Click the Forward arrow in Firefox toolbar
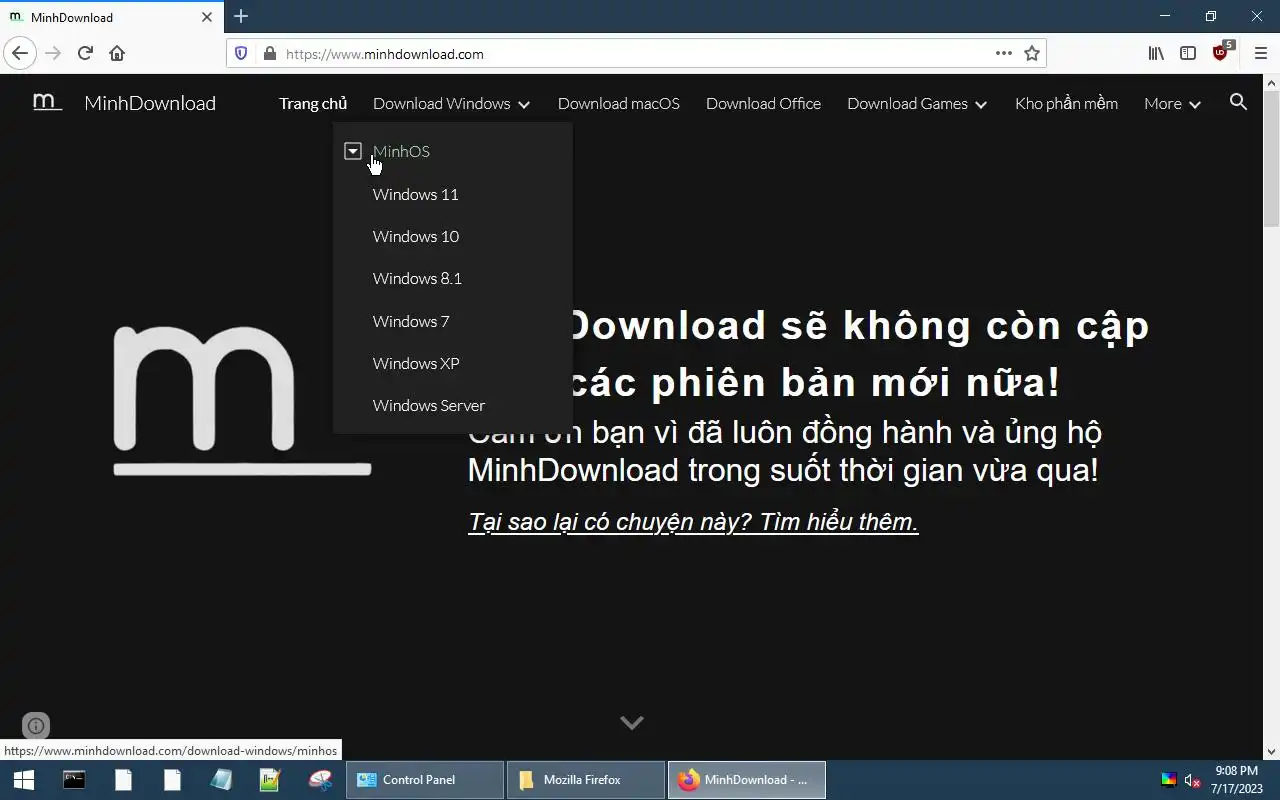 pyautogui.click(x=53, y=53)
